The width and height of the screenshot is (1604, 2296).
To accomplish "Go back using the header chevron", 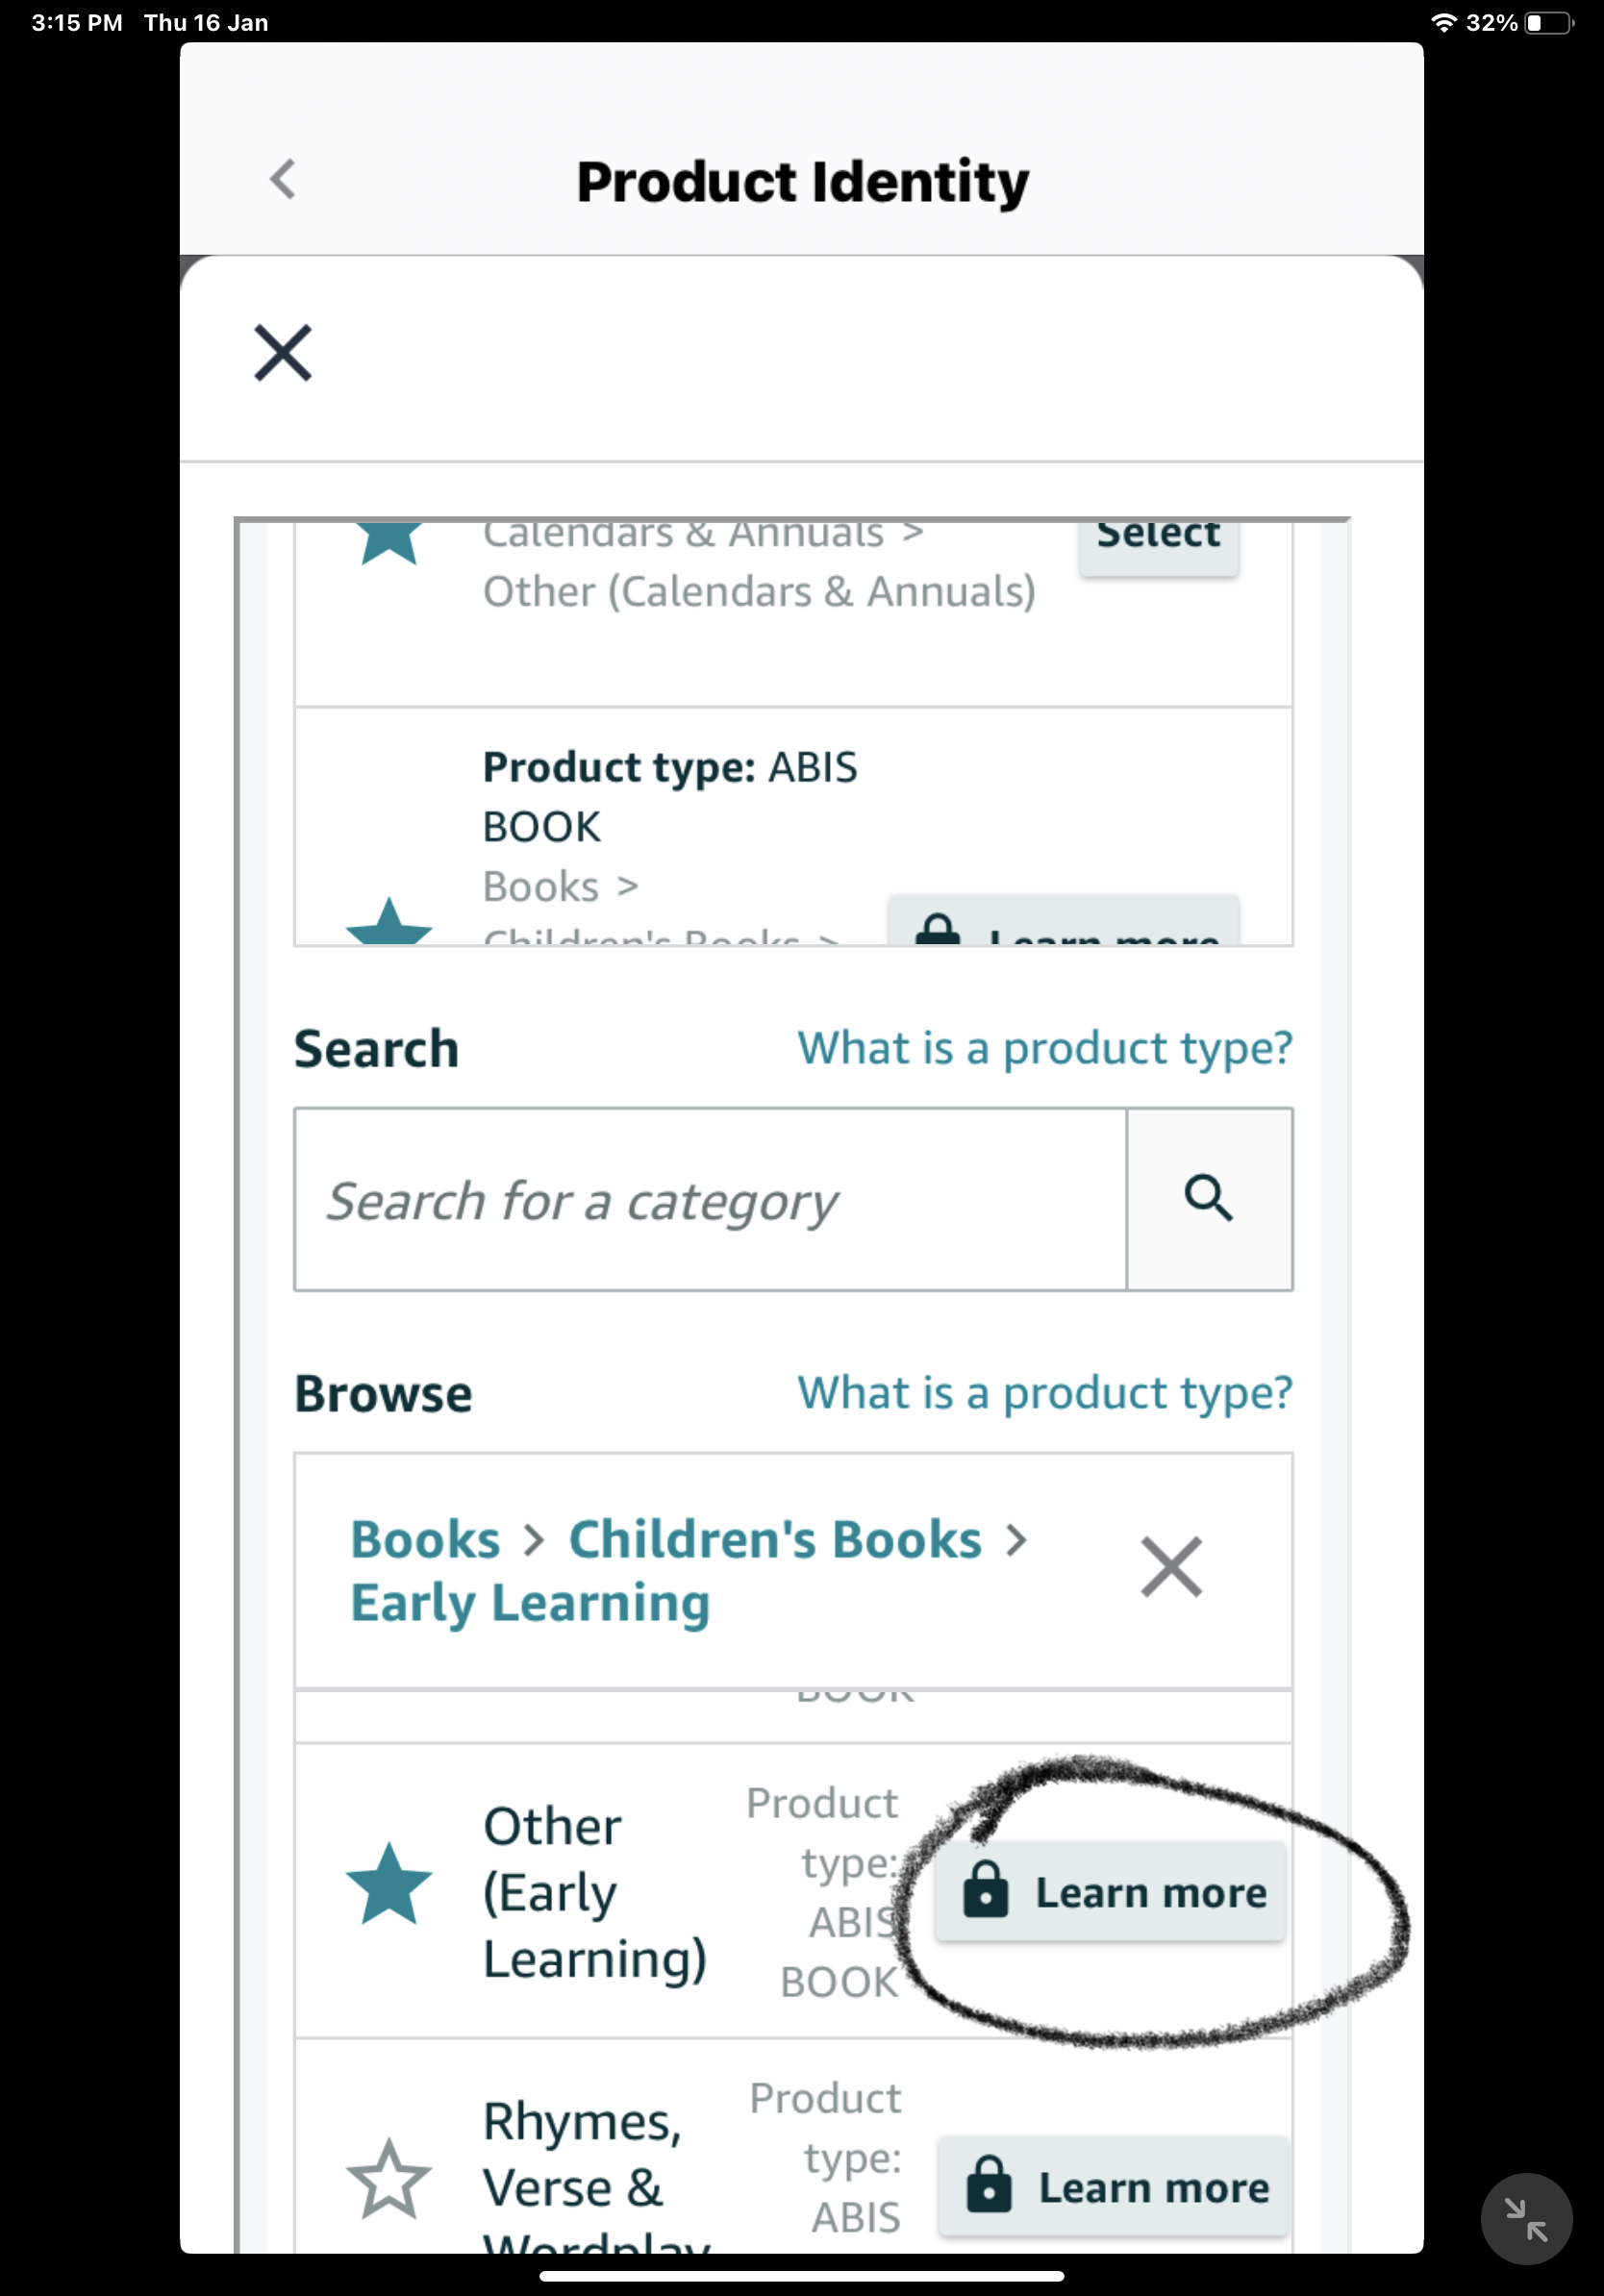I will coord(283,180).
